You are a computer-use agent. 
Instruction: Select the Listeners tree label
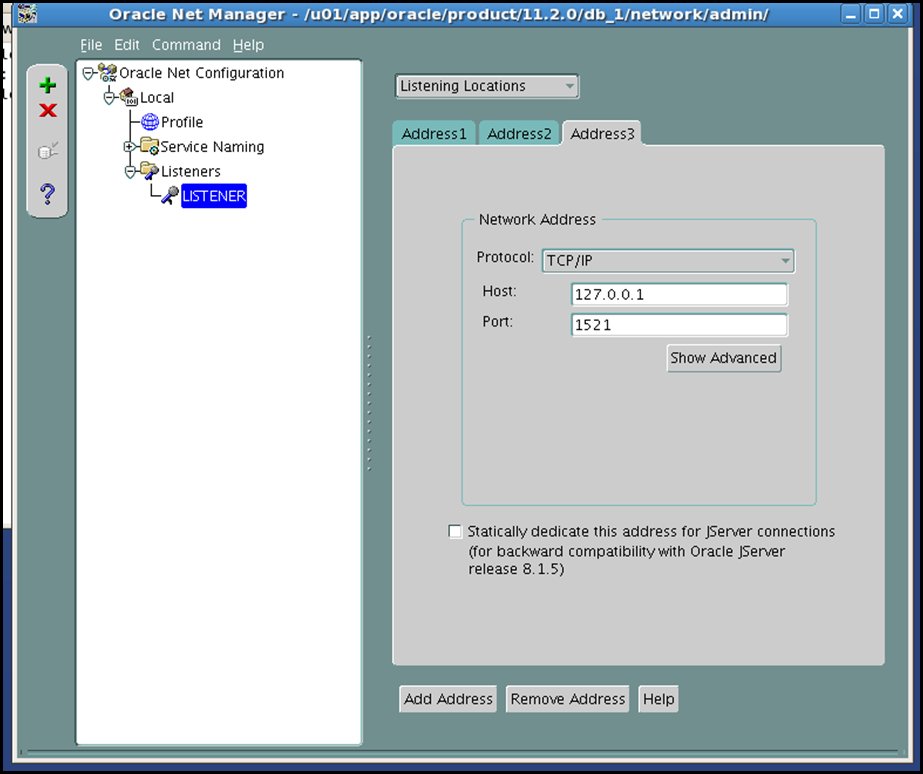(x=191, y=171)
